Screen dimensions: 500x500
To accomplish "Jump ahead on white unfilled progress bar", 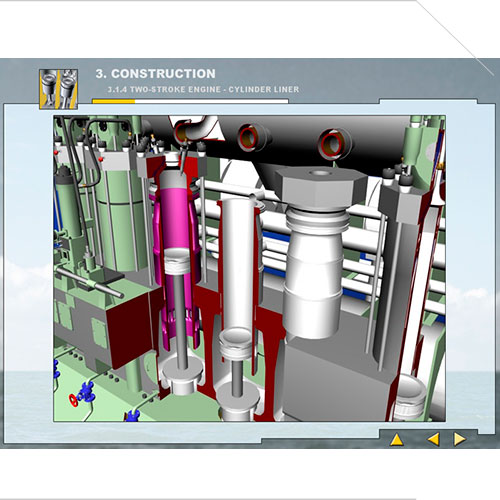I will tap(211, 101).
